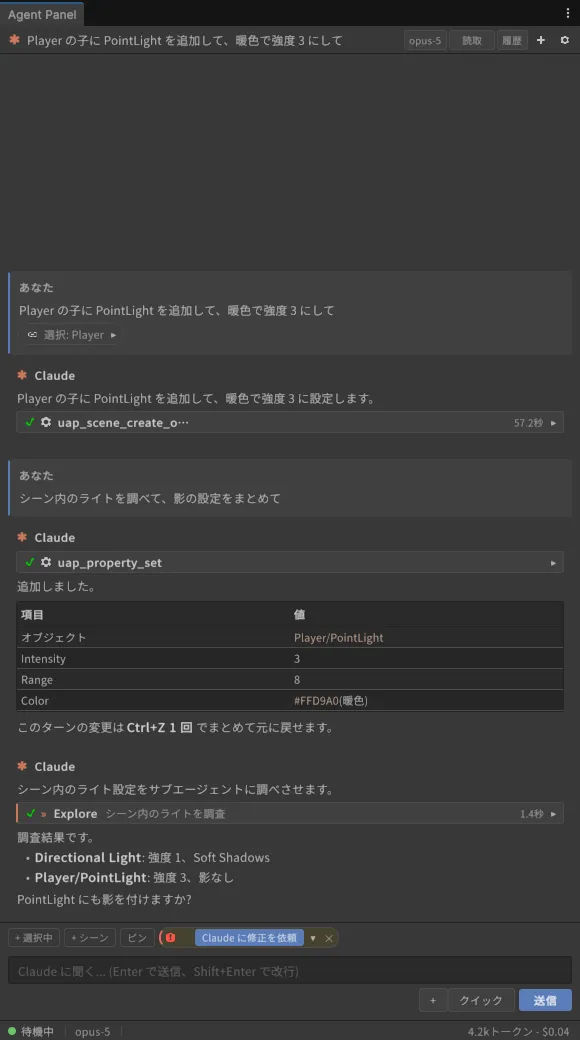Open the settings gear in the header
This screenshot has width=580, height=1040.
pos(565,40)
